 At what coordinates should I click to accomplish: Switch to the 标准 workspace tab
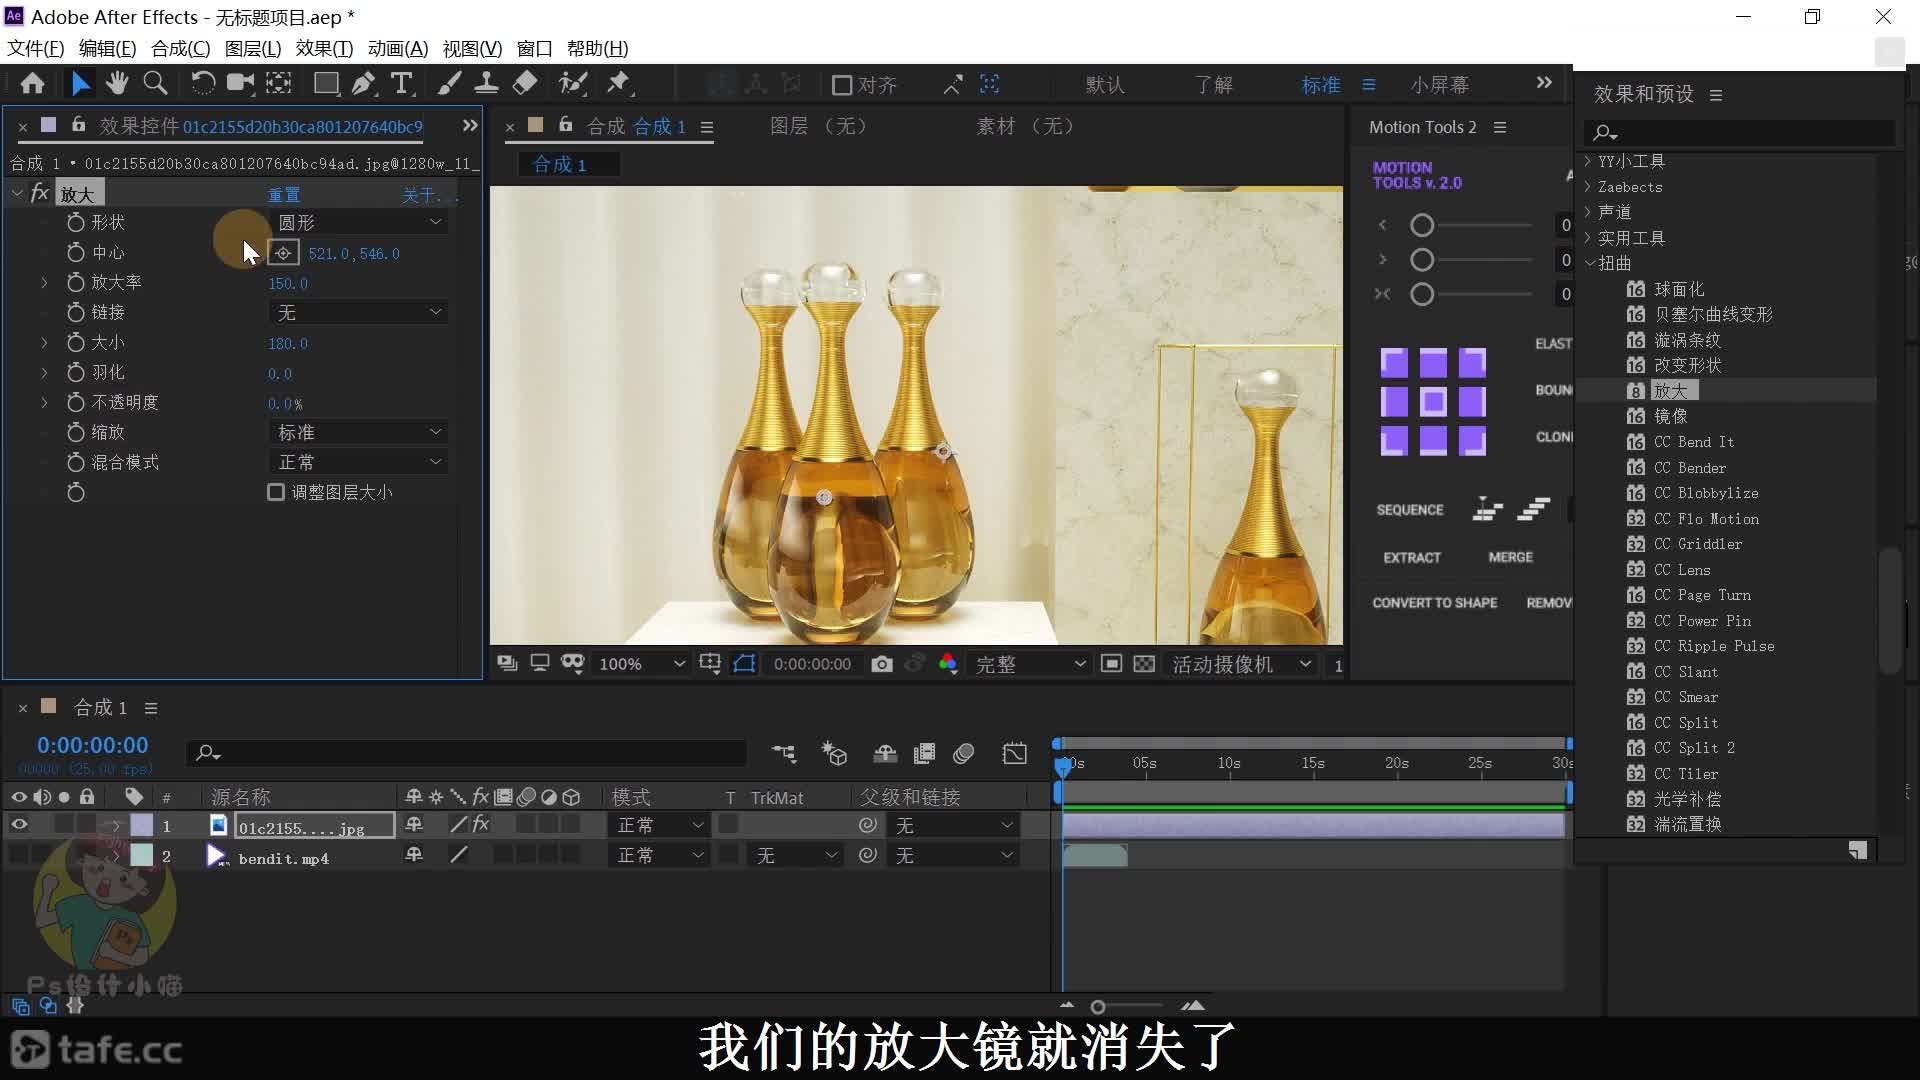[1321, 85]
